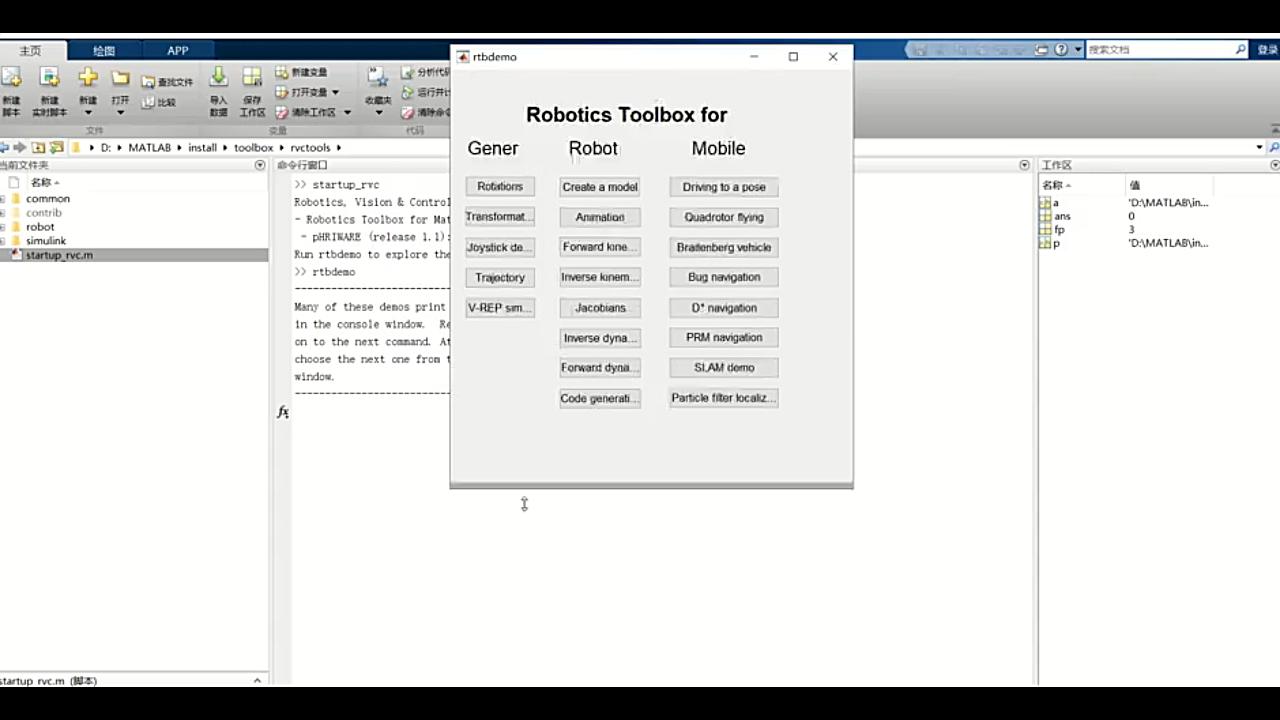Click the Create a model button
The width and height of the screenshot is (1280, 720).
tap(600, 187)
